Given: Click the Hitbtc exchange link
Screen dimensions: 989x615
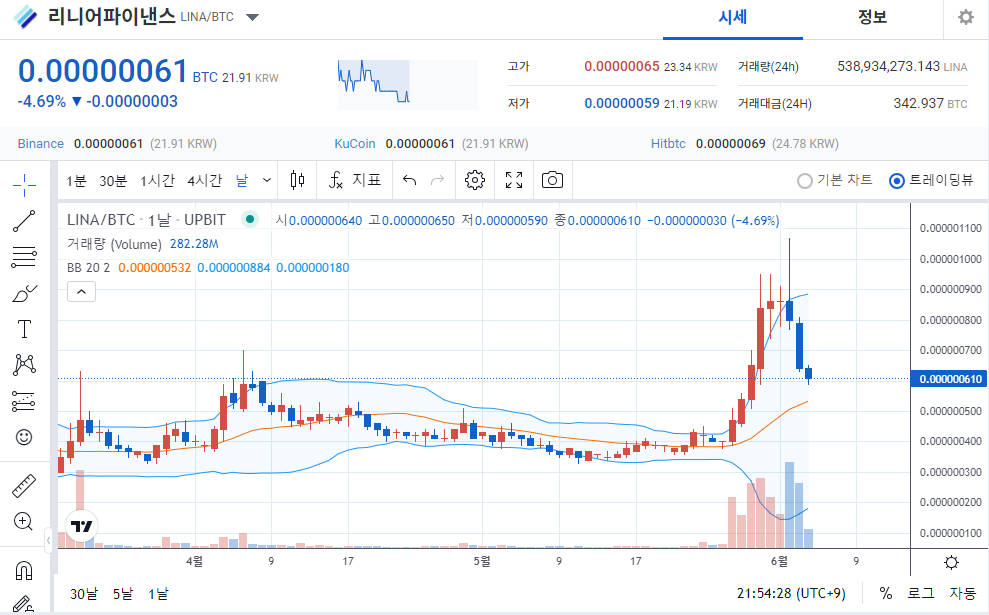Looking at the screenshot, I should 668,144.
